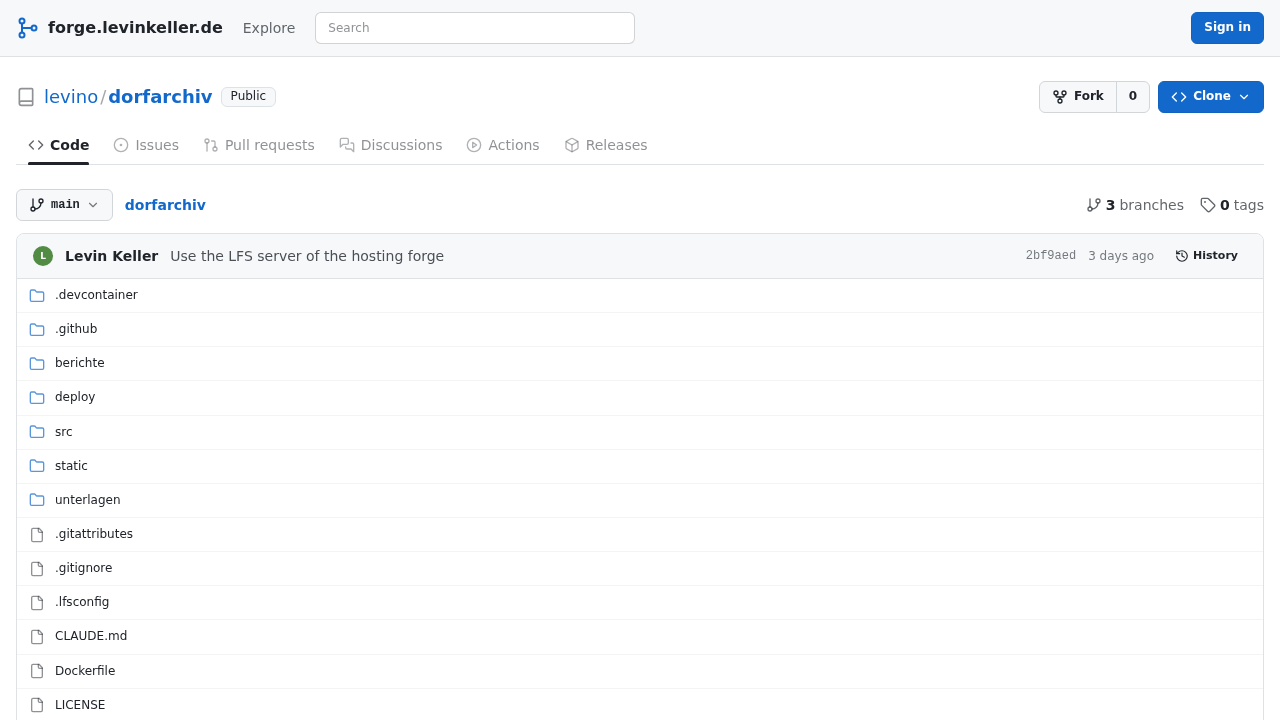Image resolution: width=1280 pixels, height=720 pixels.
Task: Click the src folder icon
Action: tap(37, 432)
